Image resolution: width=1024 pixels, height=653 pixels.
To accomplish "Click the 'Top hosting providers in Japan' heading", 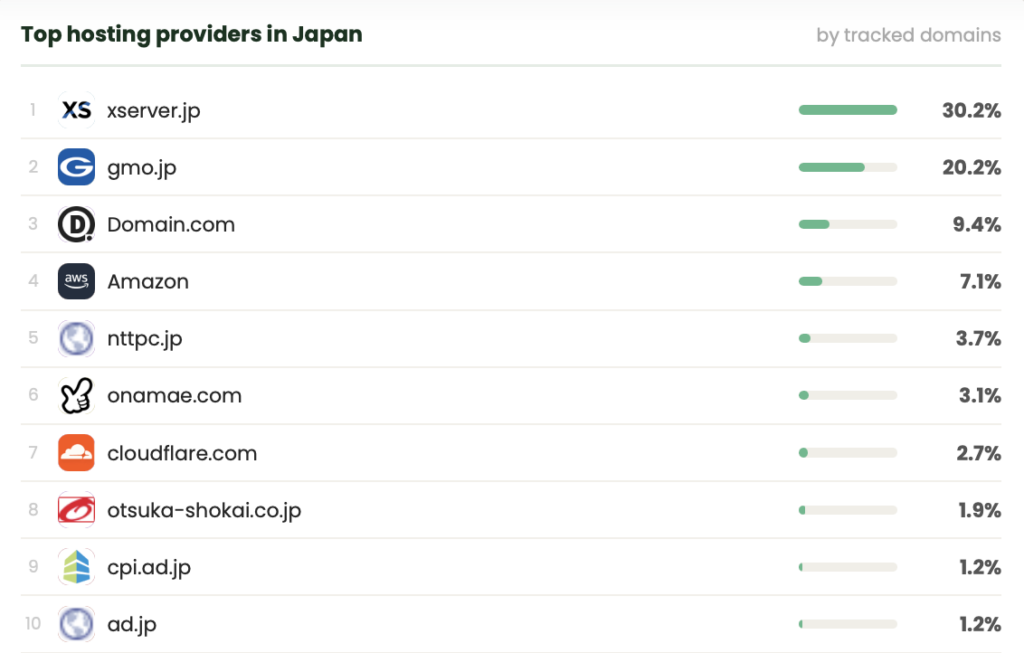I will [x=191, y=34].
